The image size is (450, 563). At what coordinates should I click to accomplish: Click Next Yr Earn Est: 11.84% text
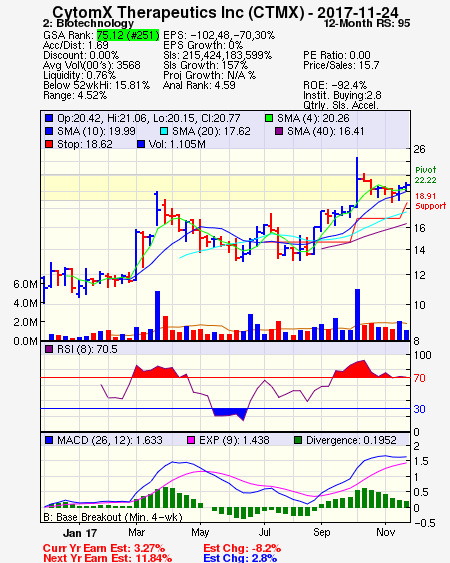[x=107, y=558]
